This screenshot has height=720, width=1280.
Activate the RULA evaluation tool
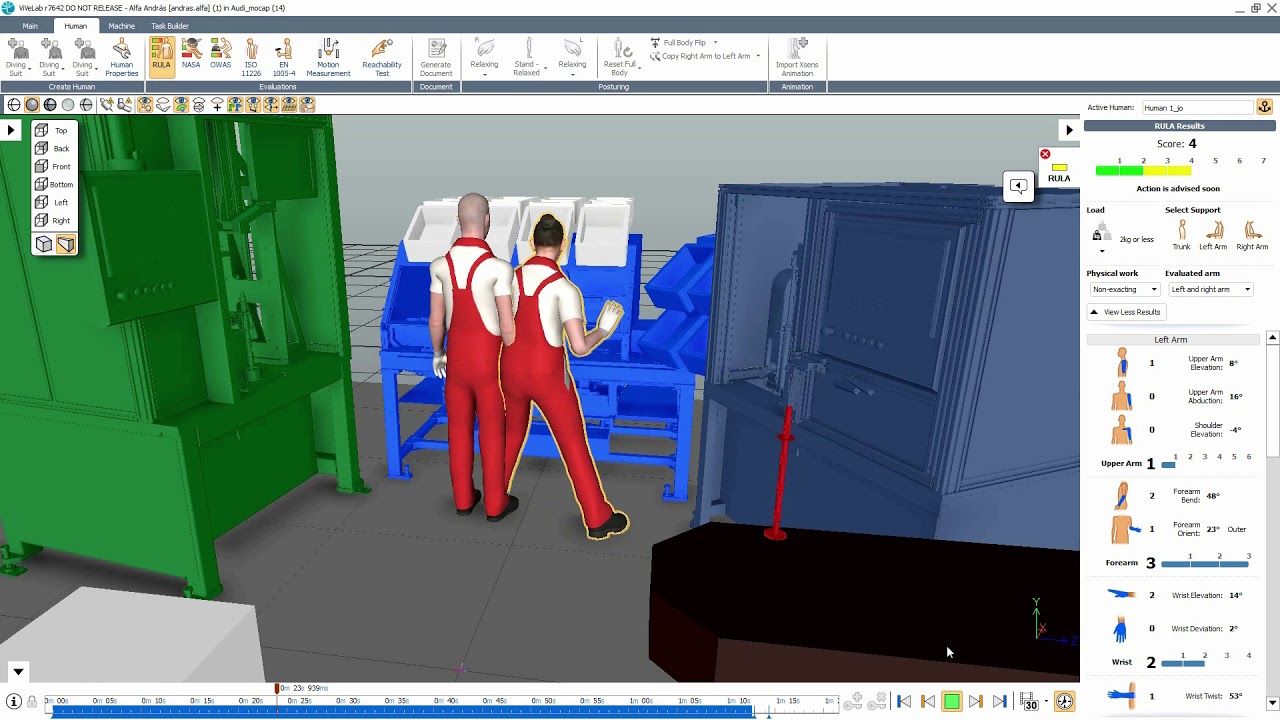click(161, 56)
